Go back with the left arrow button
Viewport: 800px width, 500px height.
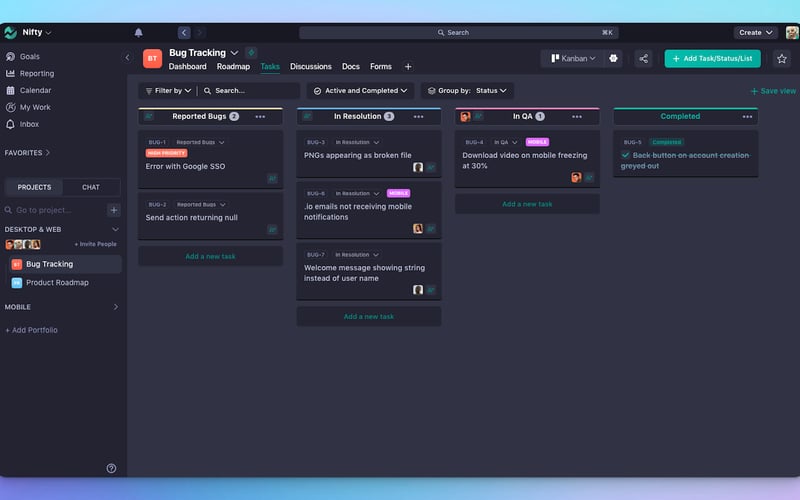point(184,33)
